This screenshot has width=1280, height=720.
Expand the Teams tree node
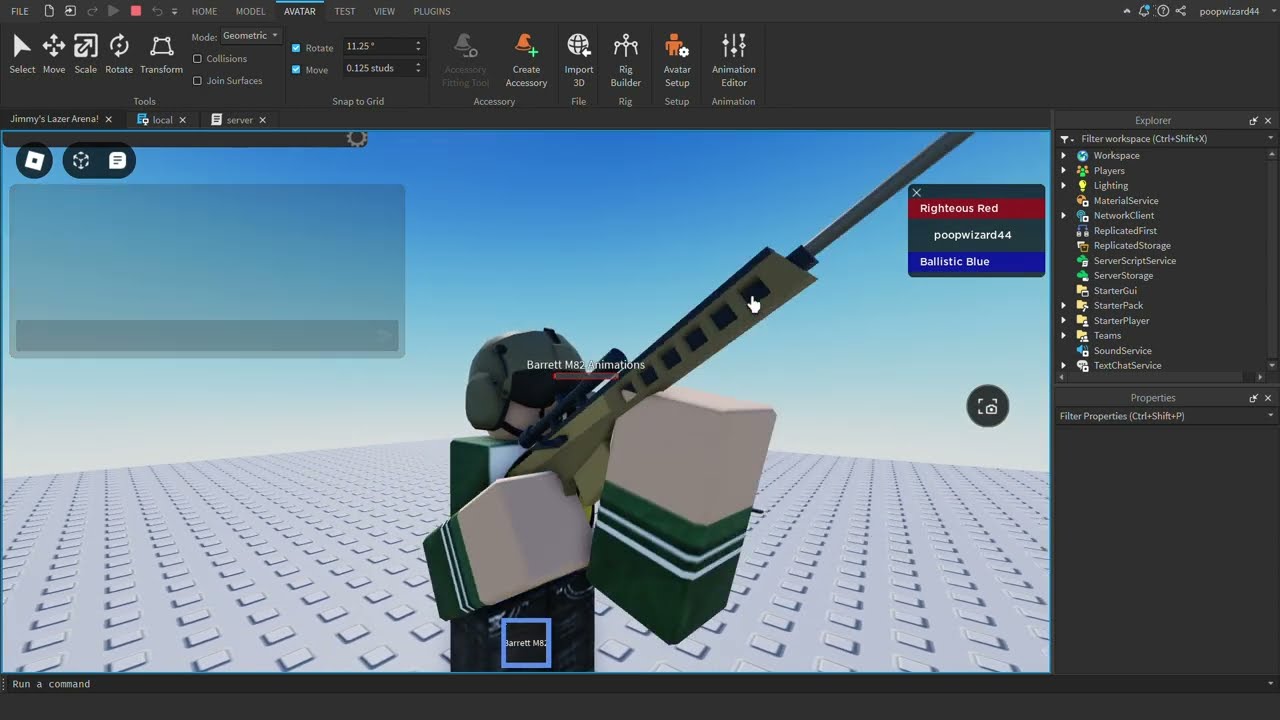click(1064, 336)
